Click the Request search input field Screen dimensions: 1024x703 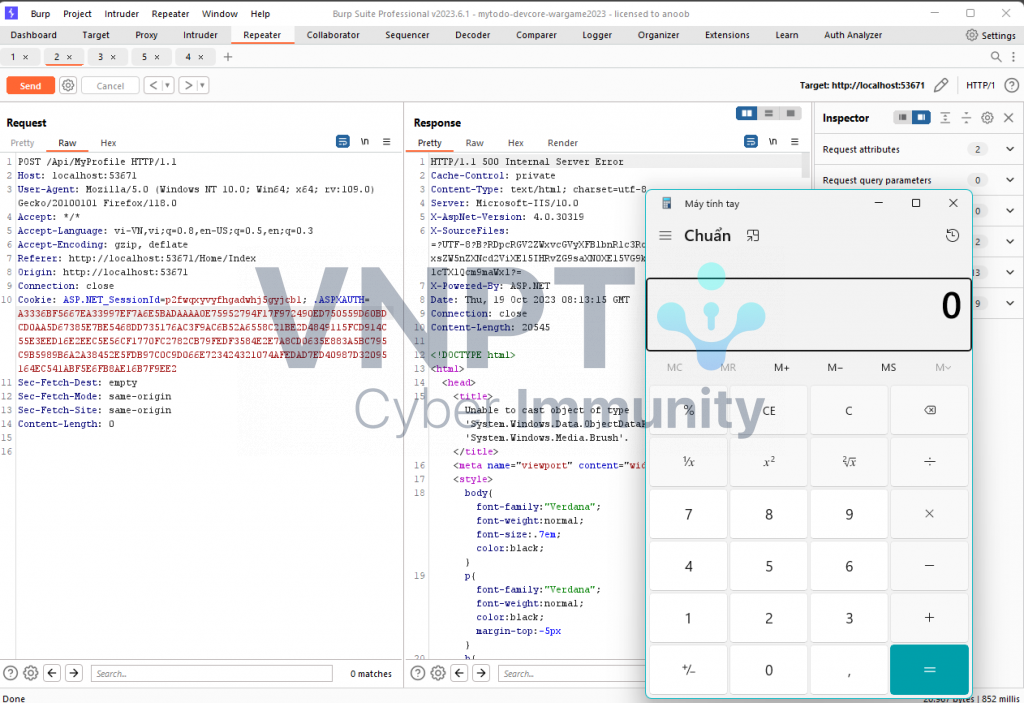pos(211,674)
